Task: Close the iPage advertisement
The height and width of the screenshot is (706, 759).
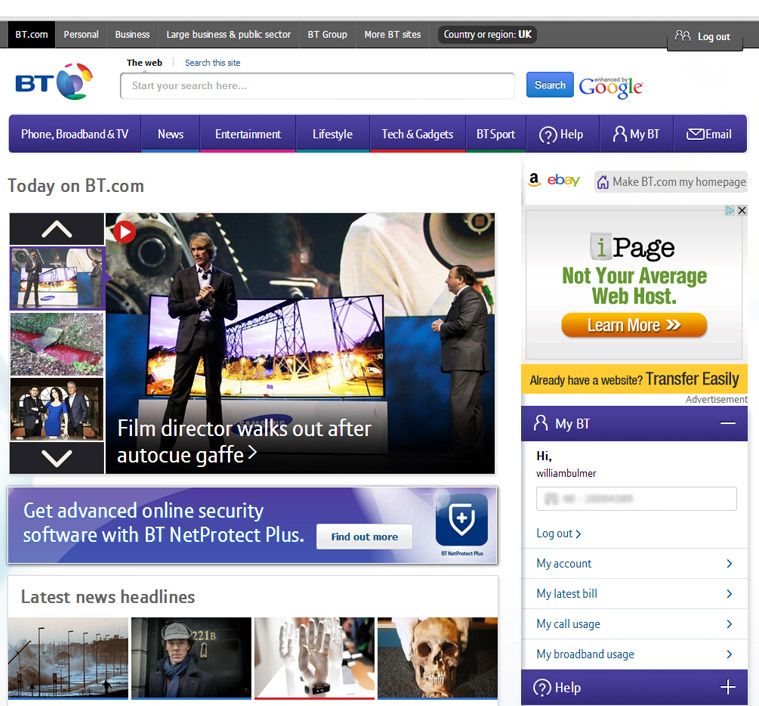Action: point(742,210)
